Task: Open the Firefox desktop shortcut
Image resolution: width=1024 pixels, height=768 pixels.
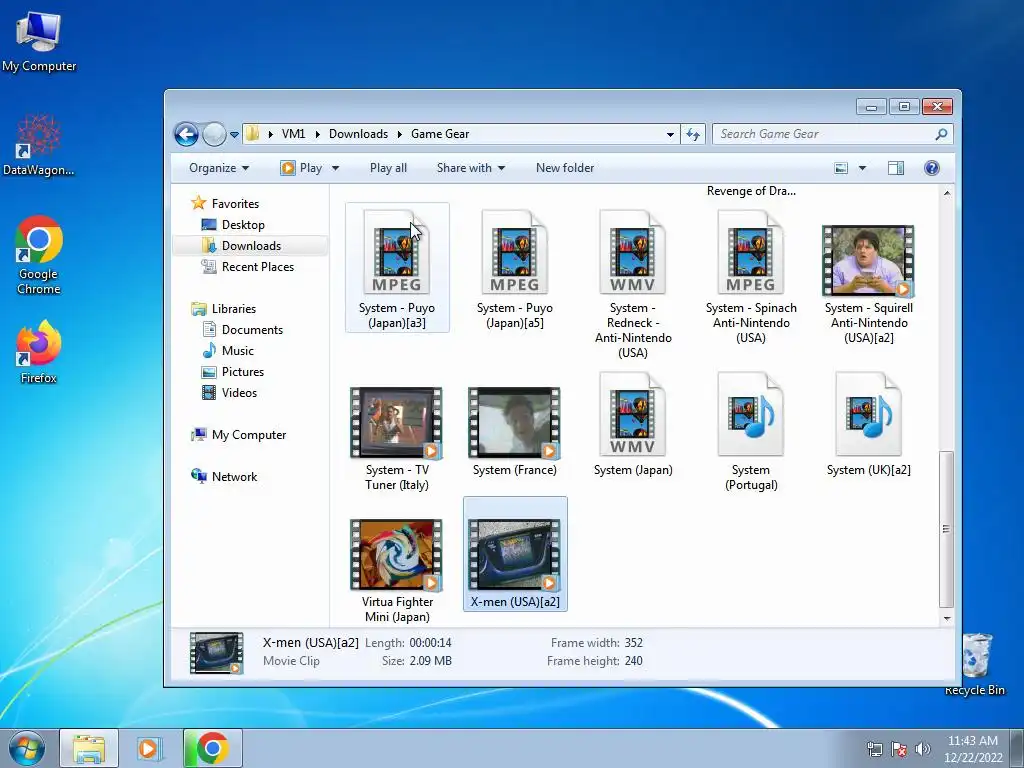Action: pos(39,352)
